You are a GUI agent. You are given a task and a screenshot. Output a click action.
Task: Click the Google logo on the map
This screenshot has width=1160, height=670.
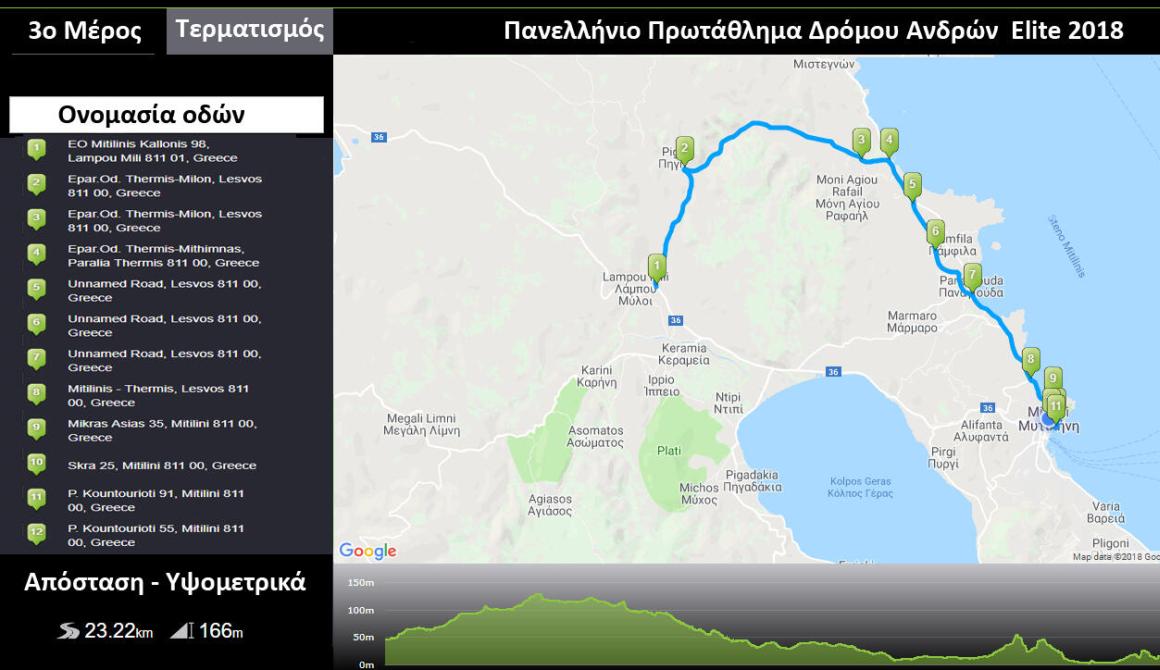click(x=368, y=551)
